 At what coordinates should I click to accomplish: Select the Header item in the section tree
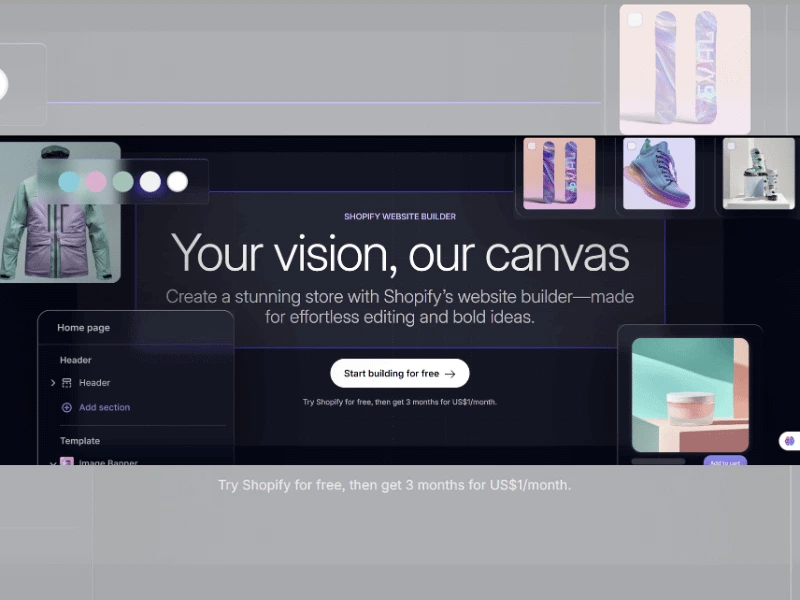[95, 383]
